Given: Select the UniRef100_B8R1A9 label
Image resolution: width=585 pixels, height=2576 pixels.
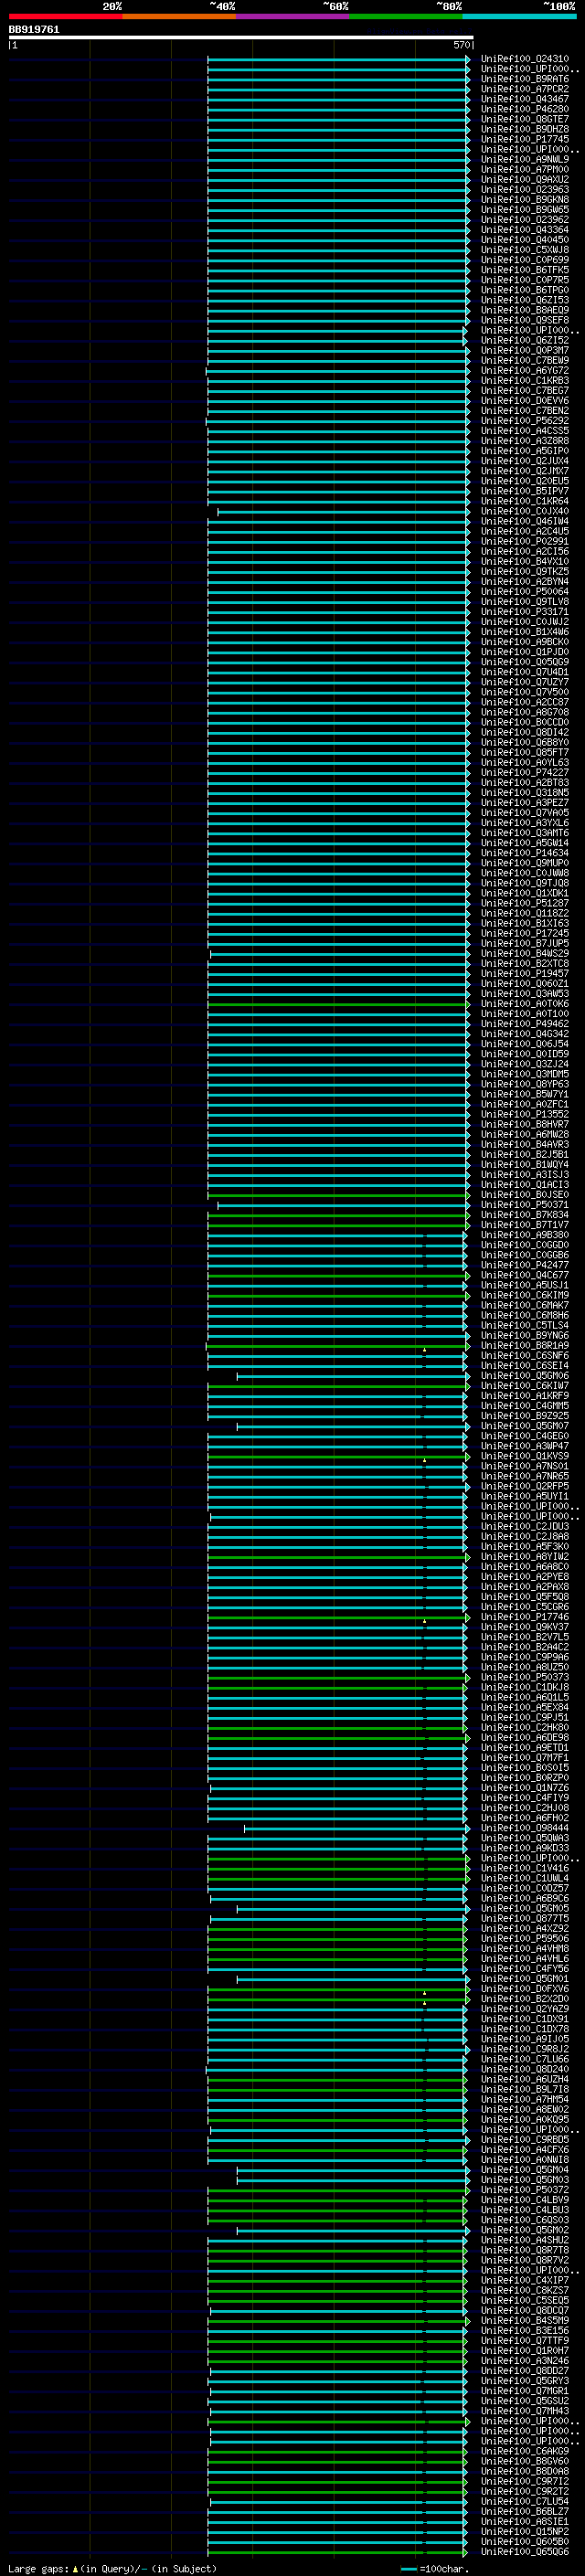Looking at the screenshot, I should [525, 1345].
